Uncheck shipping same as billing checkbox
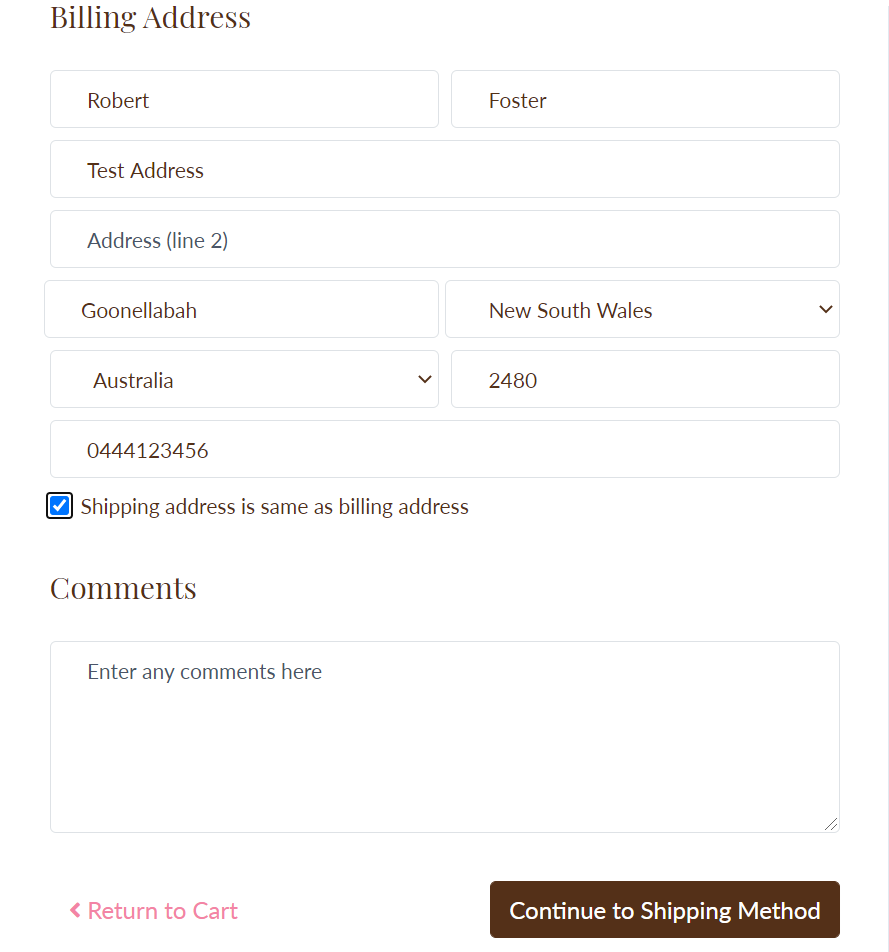889x952 pixels. pos(60,506)
